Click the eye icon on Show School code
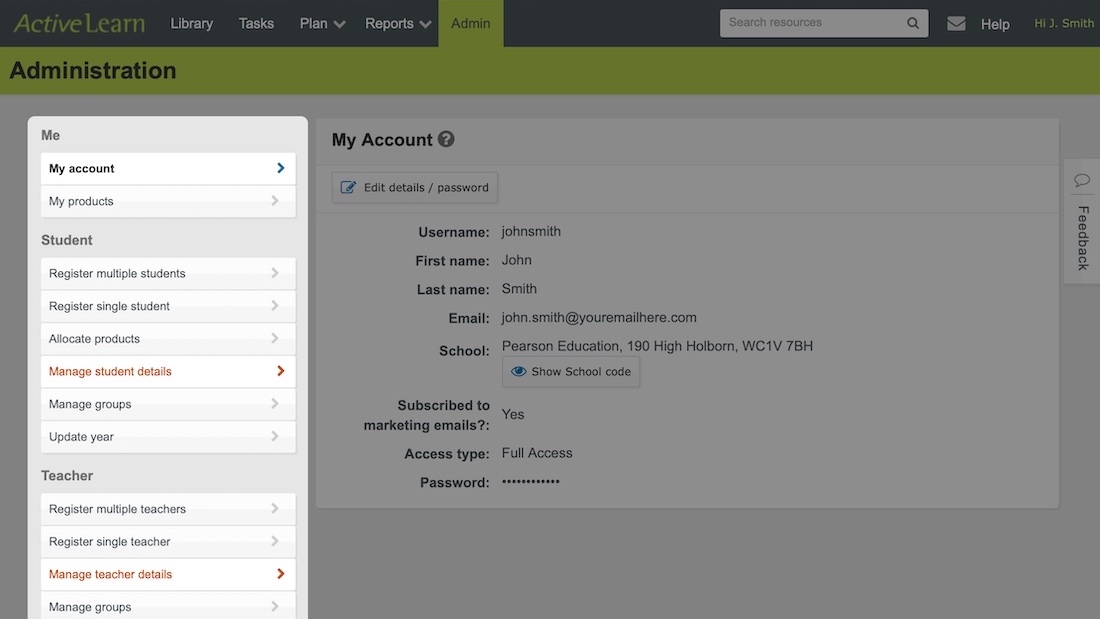1100x619 pixels. (519, 371)
